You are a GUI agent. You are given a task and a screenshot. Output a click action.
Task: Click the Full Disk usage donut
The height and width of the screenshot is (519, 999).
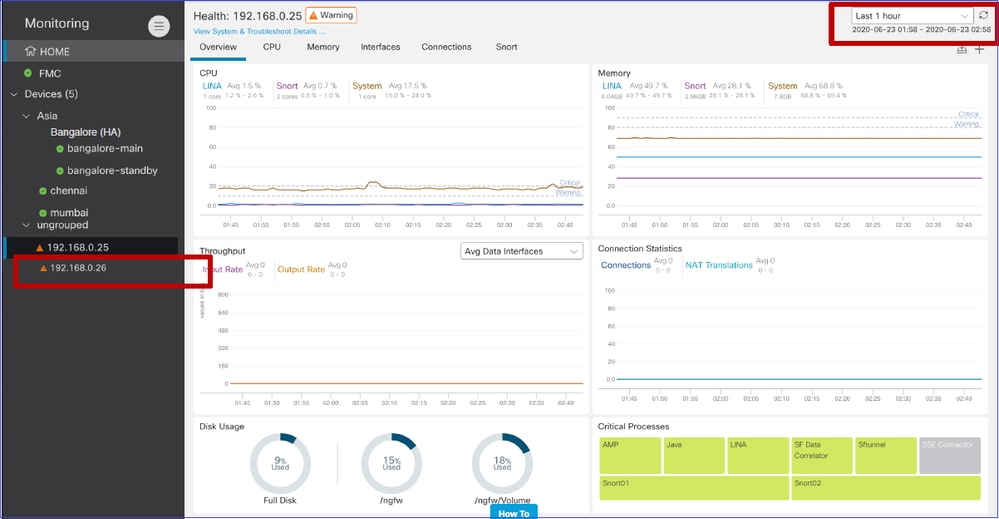click(x=280, y=463)
